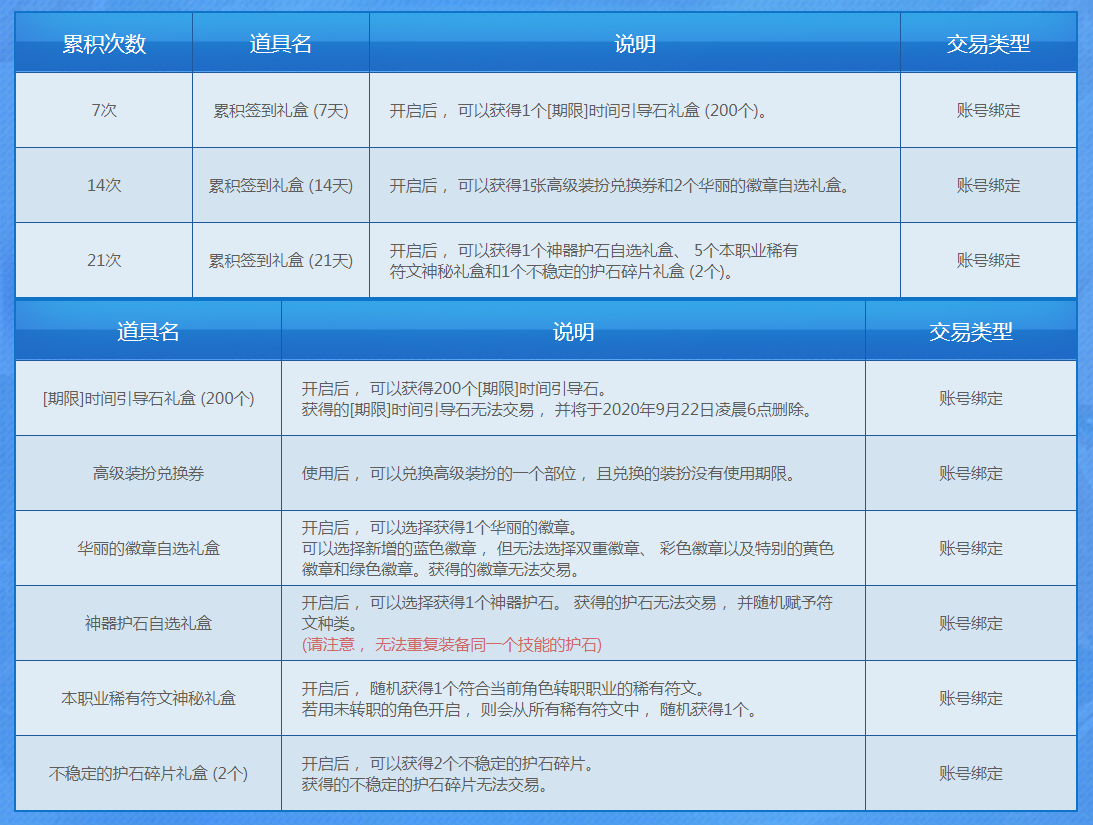
Task: Click the 本职业稀有符文神秘礼盒 item name
Action: click(148, 698)
